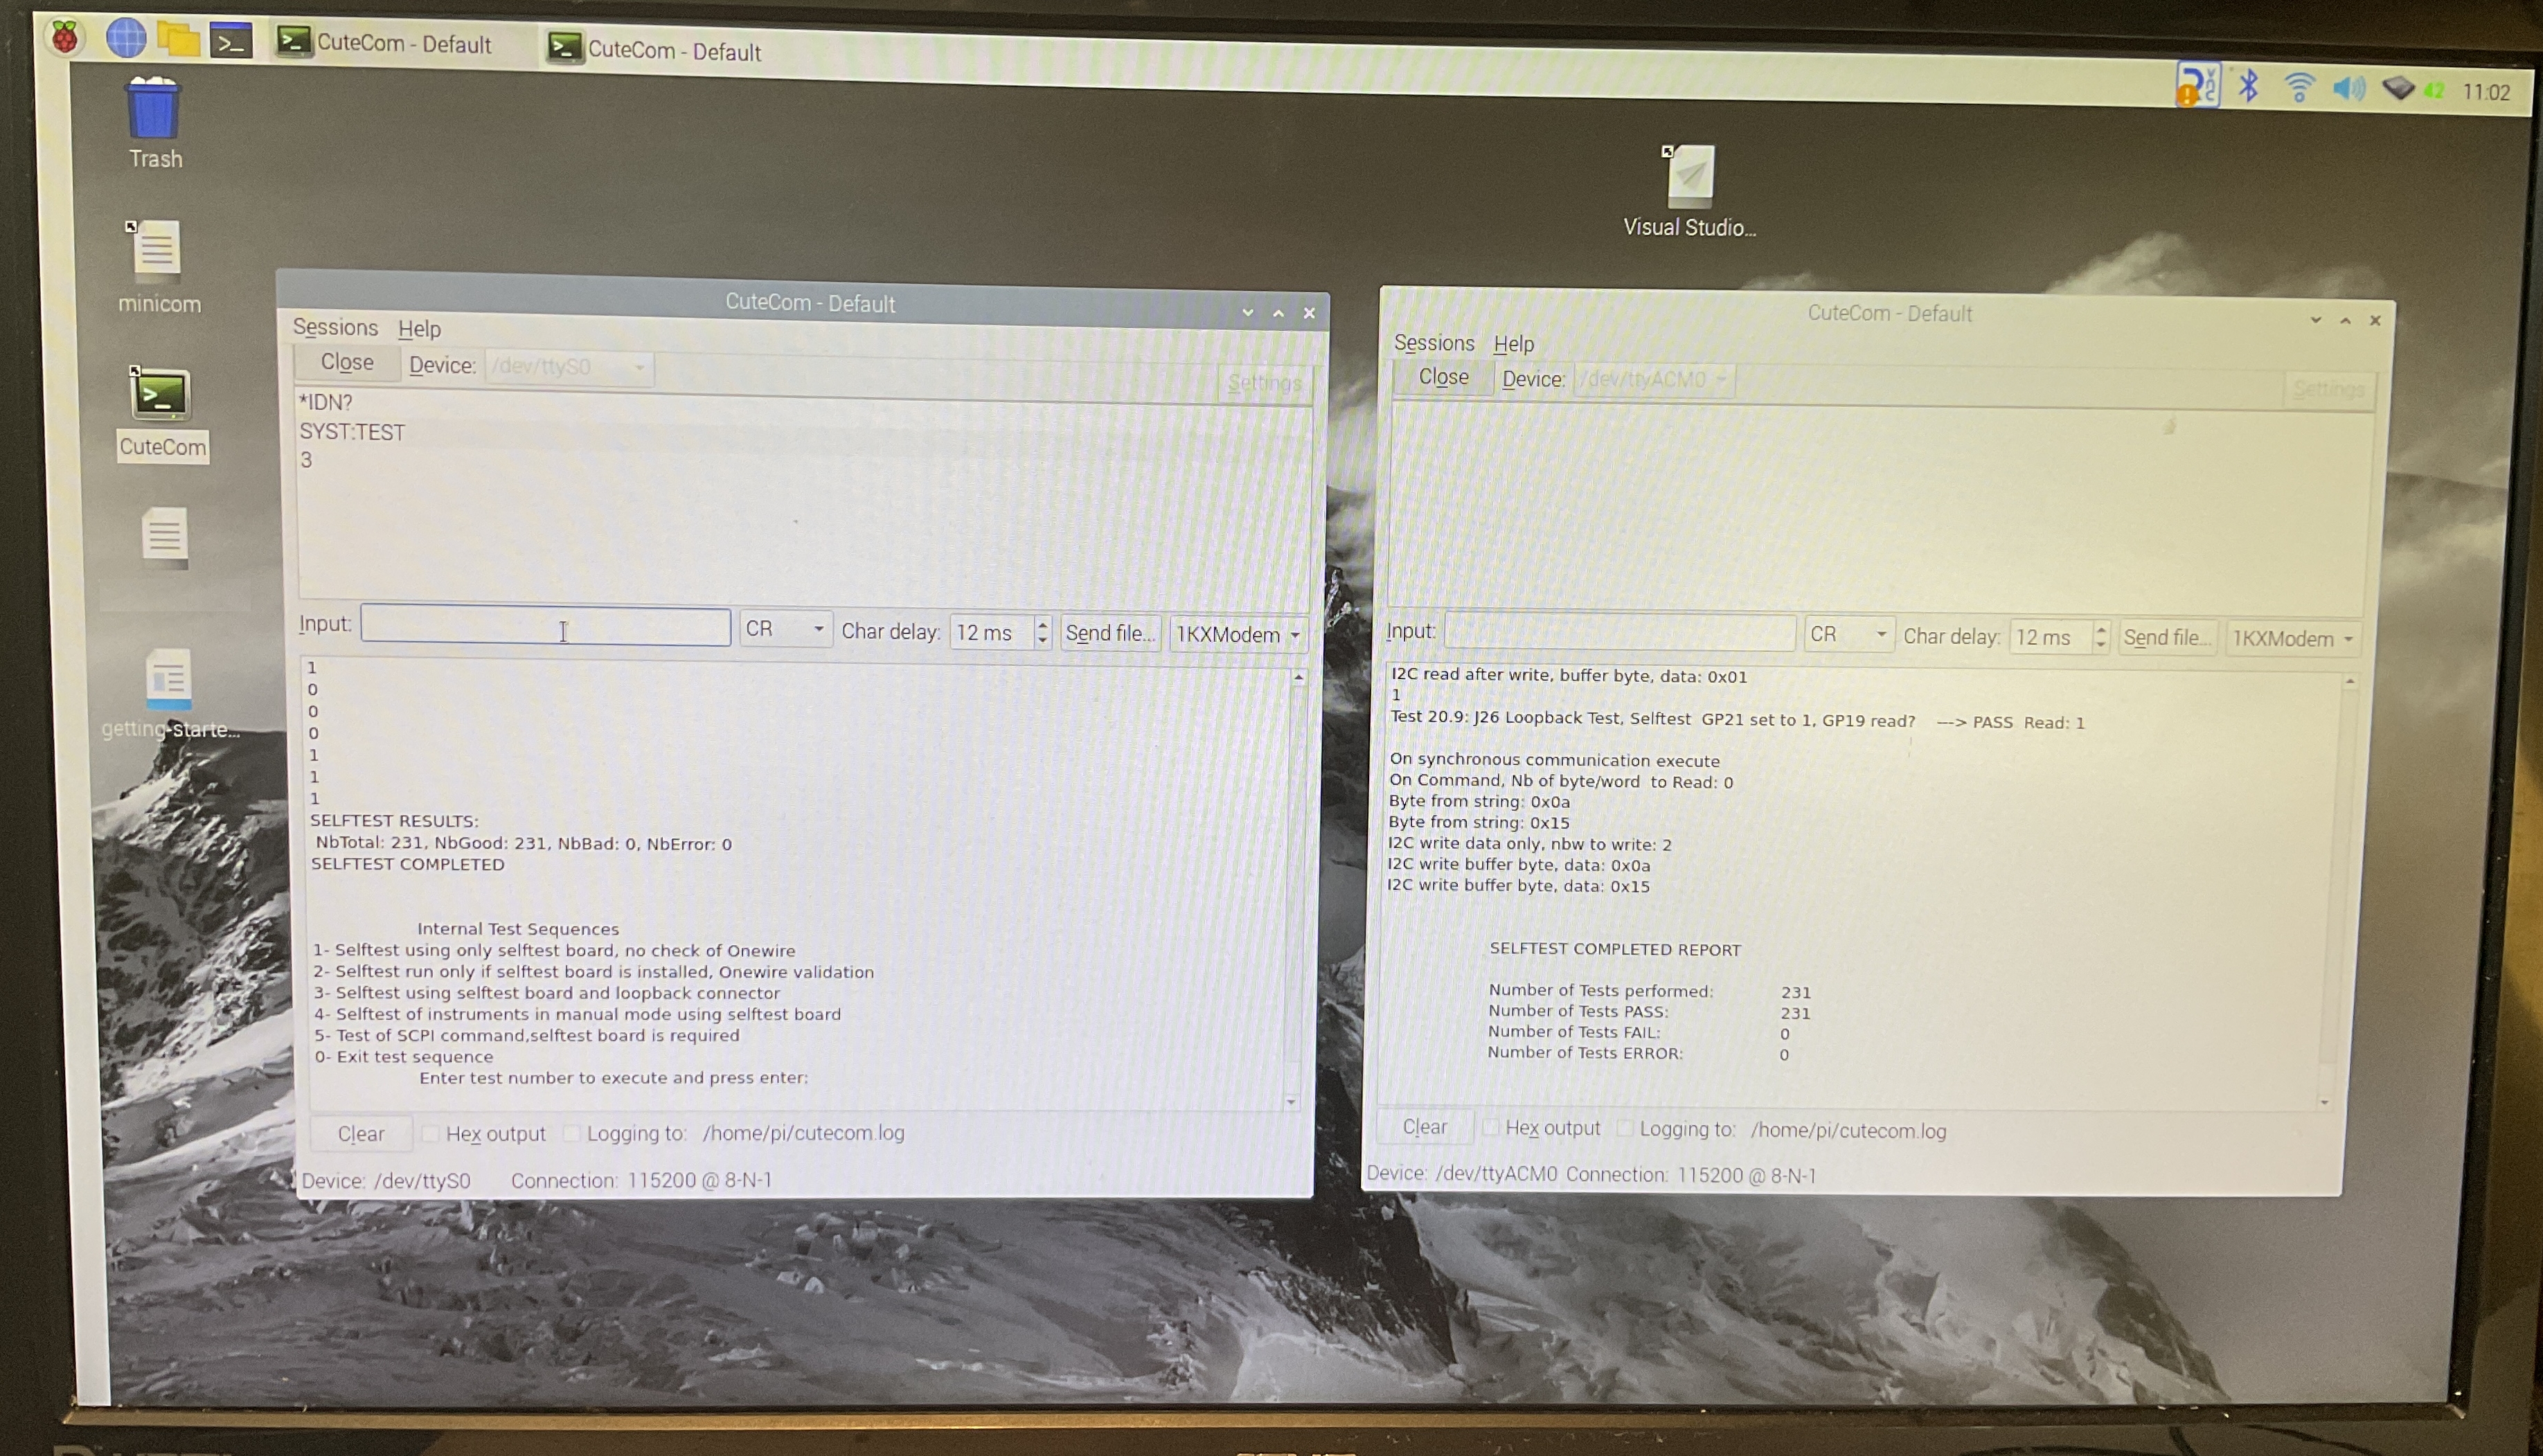Open CR line-ending dropdown in right window
The height and width of the screenshot is (1456, 2543).
point(1849,635)
